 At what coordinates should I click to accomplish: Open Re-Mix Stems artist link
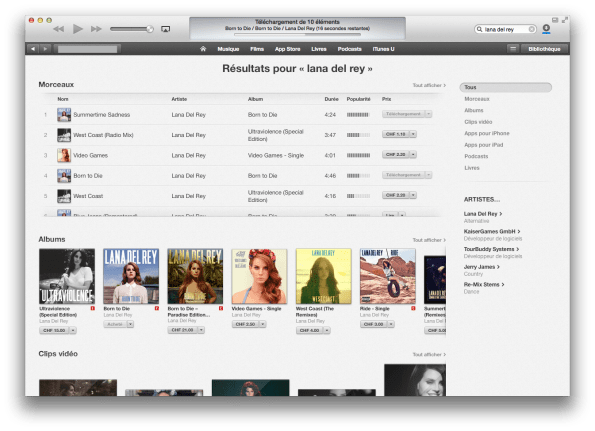coord(484,285)
